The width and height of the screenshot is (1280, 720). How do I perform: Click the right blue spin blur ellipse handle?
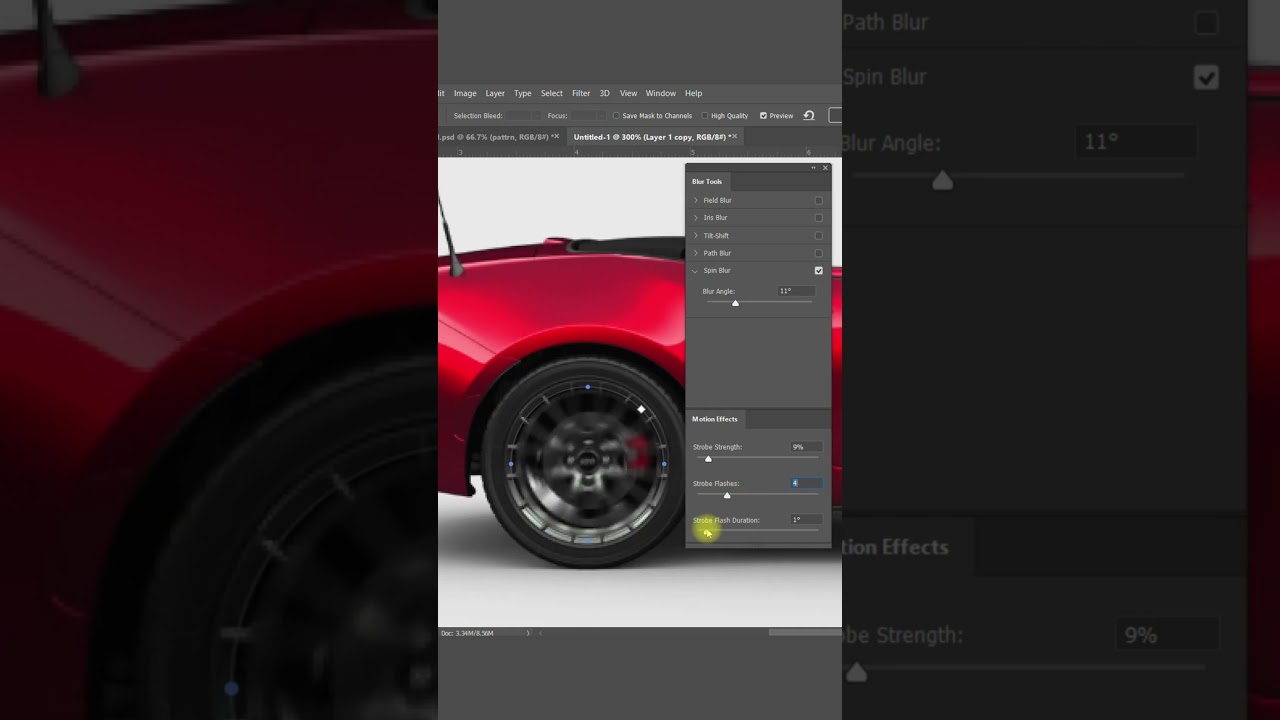pos(664,464)
